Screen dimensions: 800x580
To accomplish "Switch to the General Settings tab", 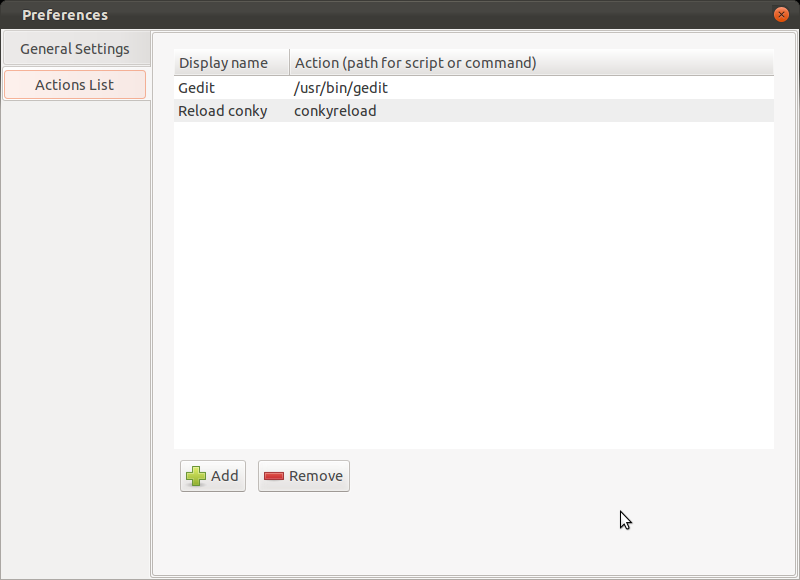I will (x=75, y=49).
